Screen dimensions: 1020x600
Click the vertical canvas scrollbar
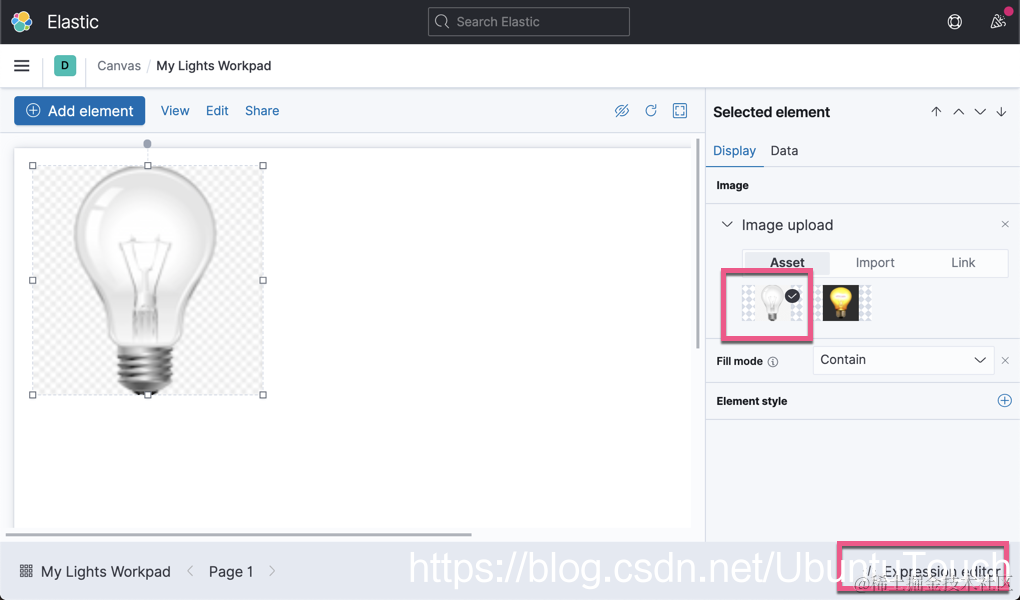point(698,243)
